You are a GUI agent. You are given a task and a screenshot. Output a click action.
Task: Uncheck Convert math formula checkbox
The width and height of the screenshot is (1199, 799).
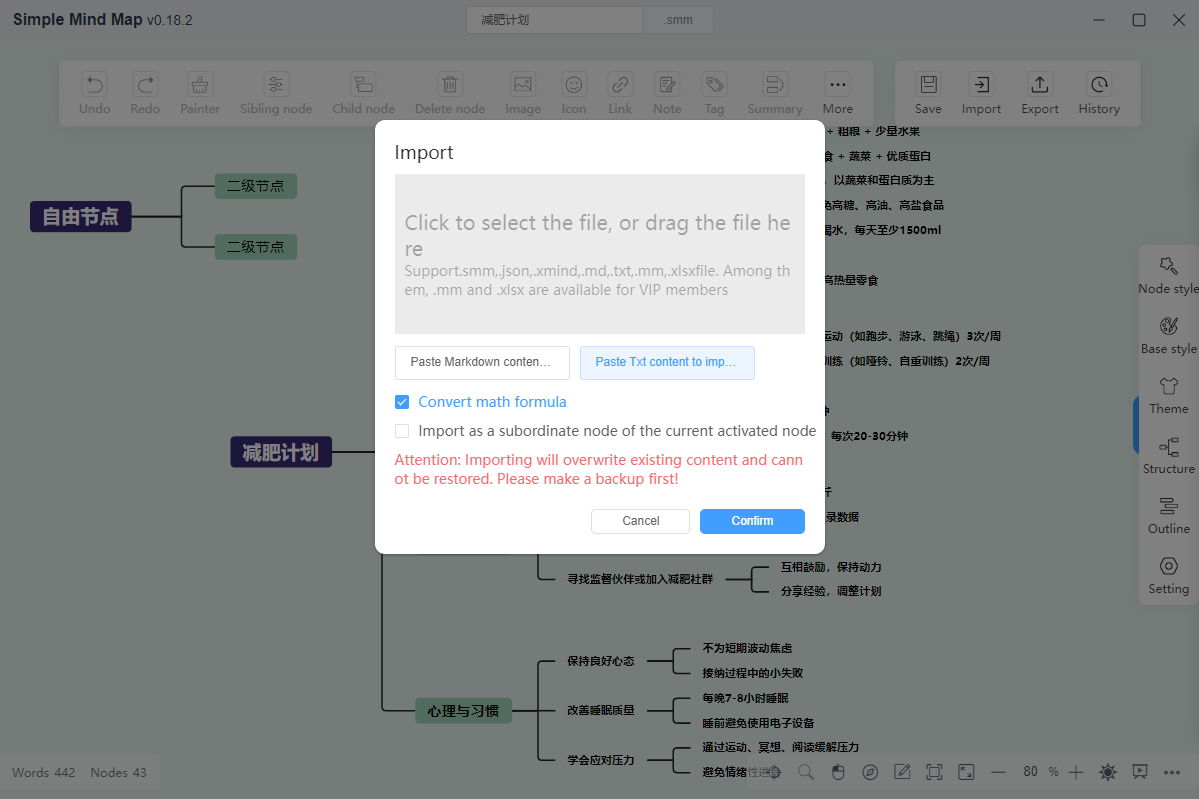(402, 402)
